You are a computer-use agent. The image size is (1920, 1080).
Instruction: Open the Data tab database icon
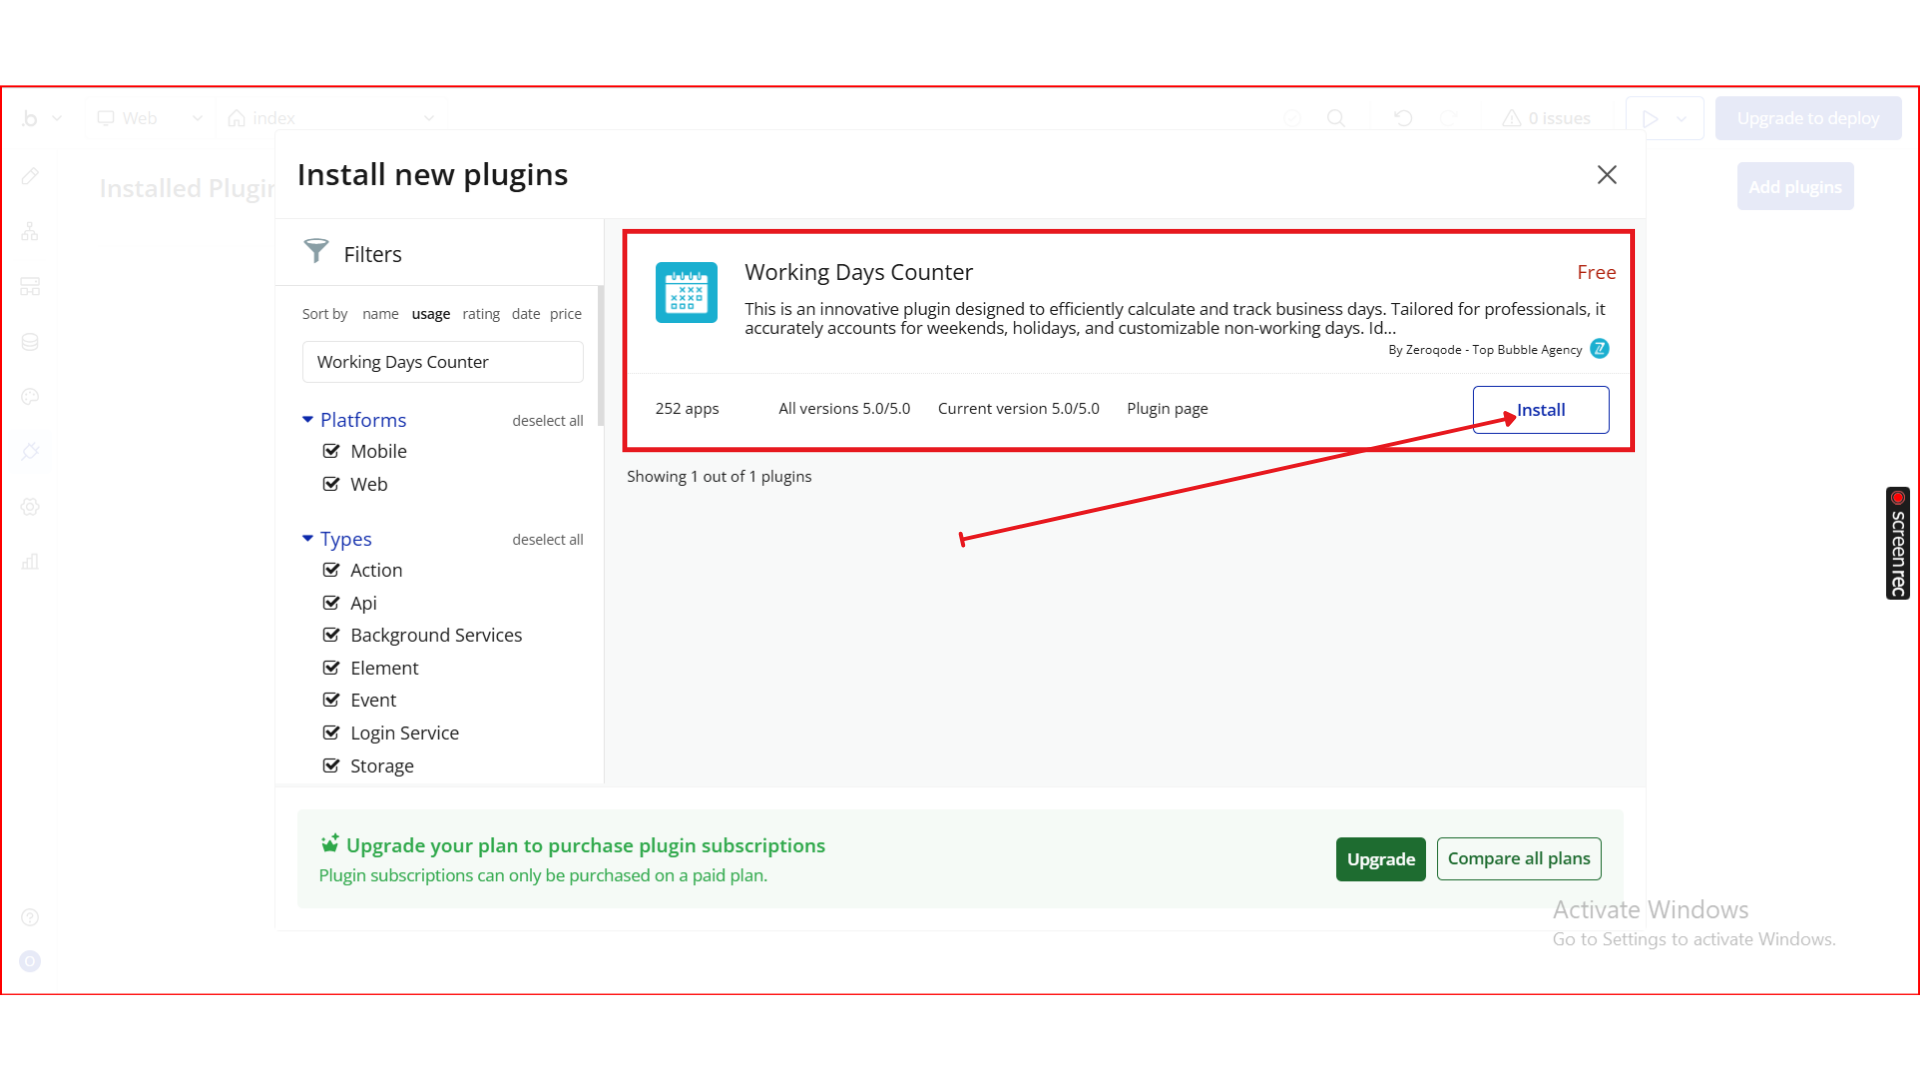[30, 342]
